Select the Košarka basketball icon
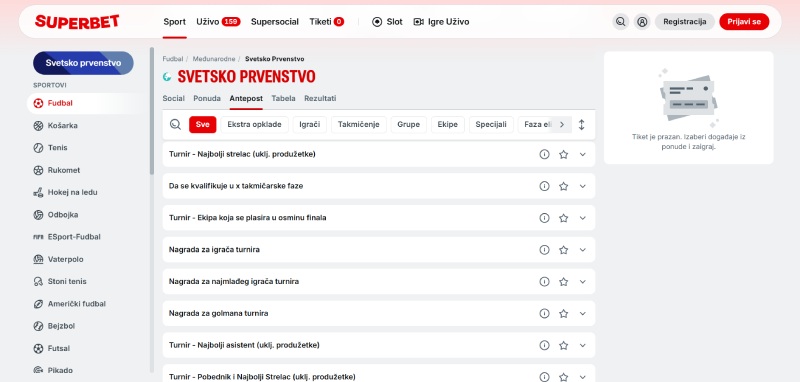Screen dimensions: 800x382 pyautogui.click(x=38, y=125)
